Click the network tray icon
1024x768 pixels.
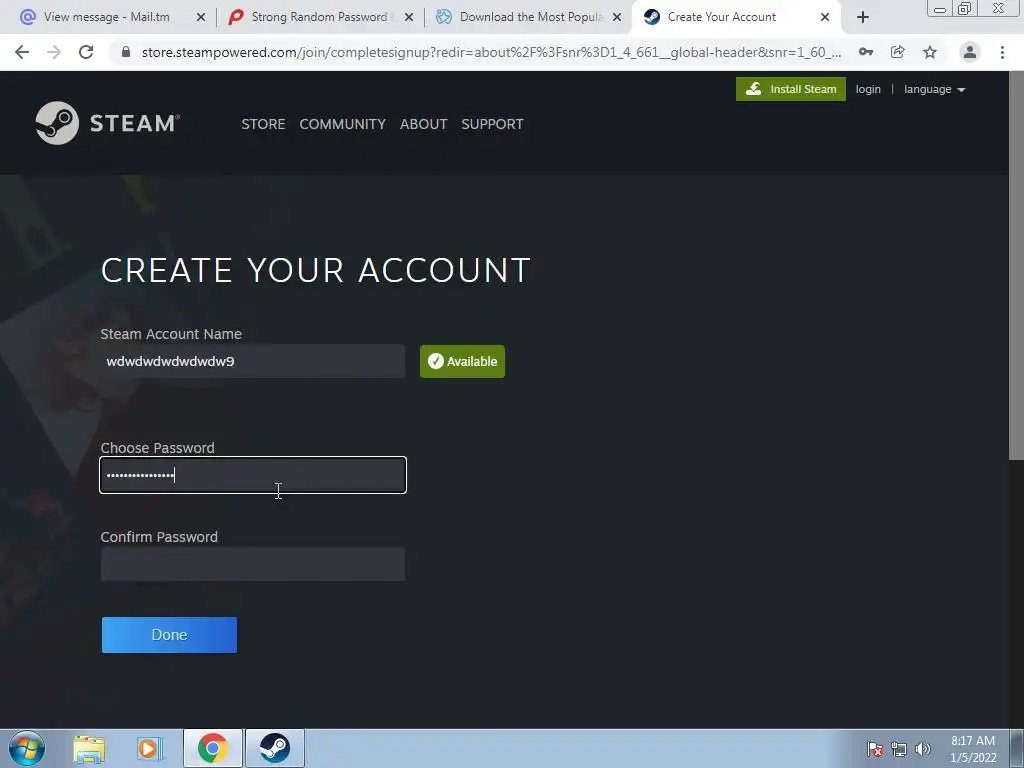pos(899,749)
